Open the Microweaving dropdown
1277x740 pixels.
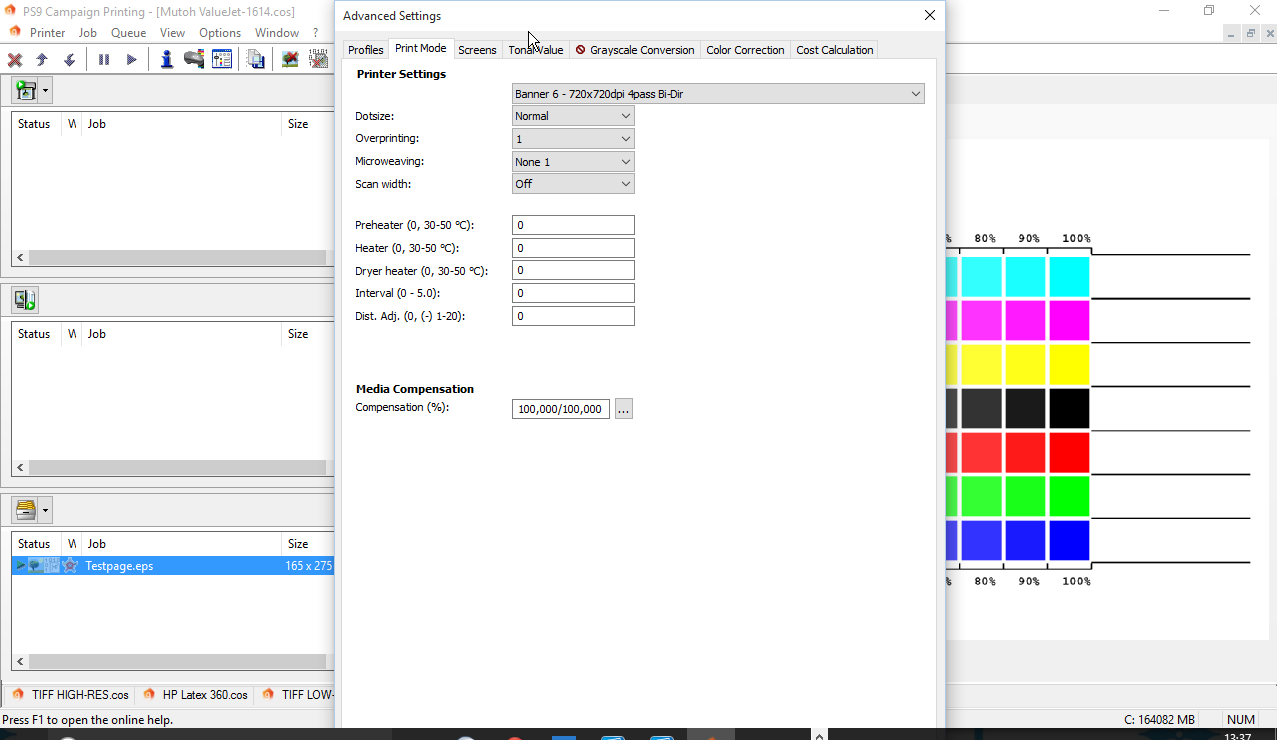coord(573,162)
